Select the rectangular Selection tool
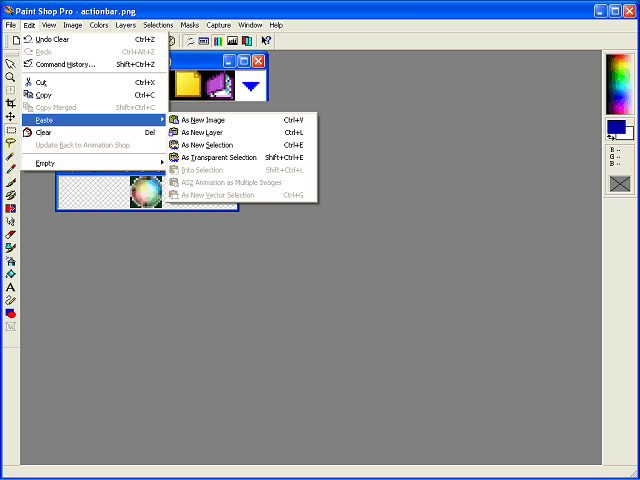Image resolution: width=640 pixels, height=480 pixels. tap(11, 130)
